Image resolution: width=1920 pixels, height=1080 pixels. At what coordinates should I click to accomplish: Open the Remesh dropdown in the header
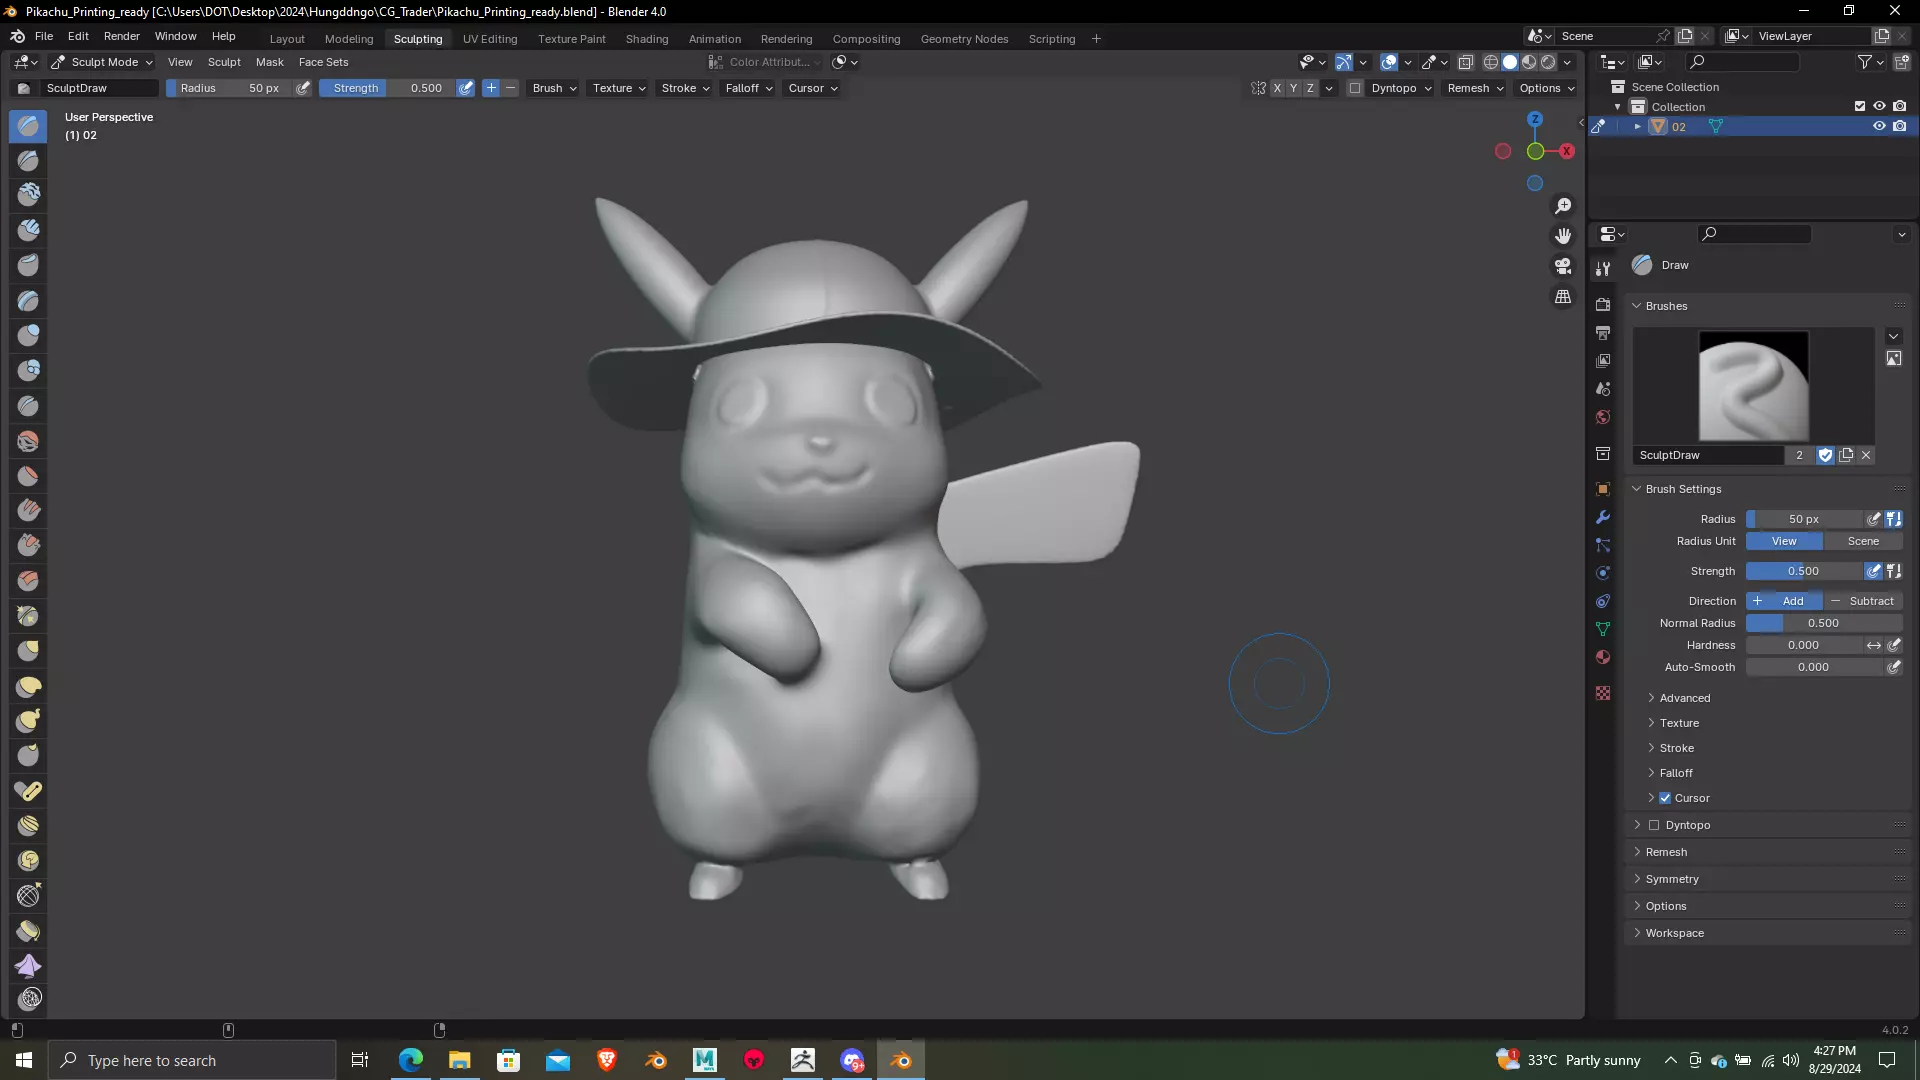point(1475,88)
